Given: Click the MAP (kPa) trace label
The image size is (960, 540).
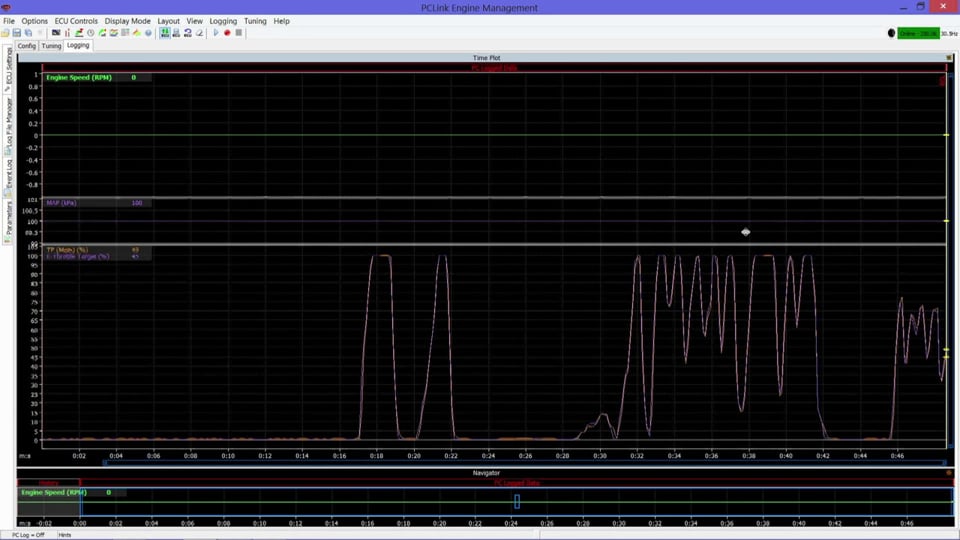Looking at the screenshot, I should pyautogui.click(x=61, y=203).
